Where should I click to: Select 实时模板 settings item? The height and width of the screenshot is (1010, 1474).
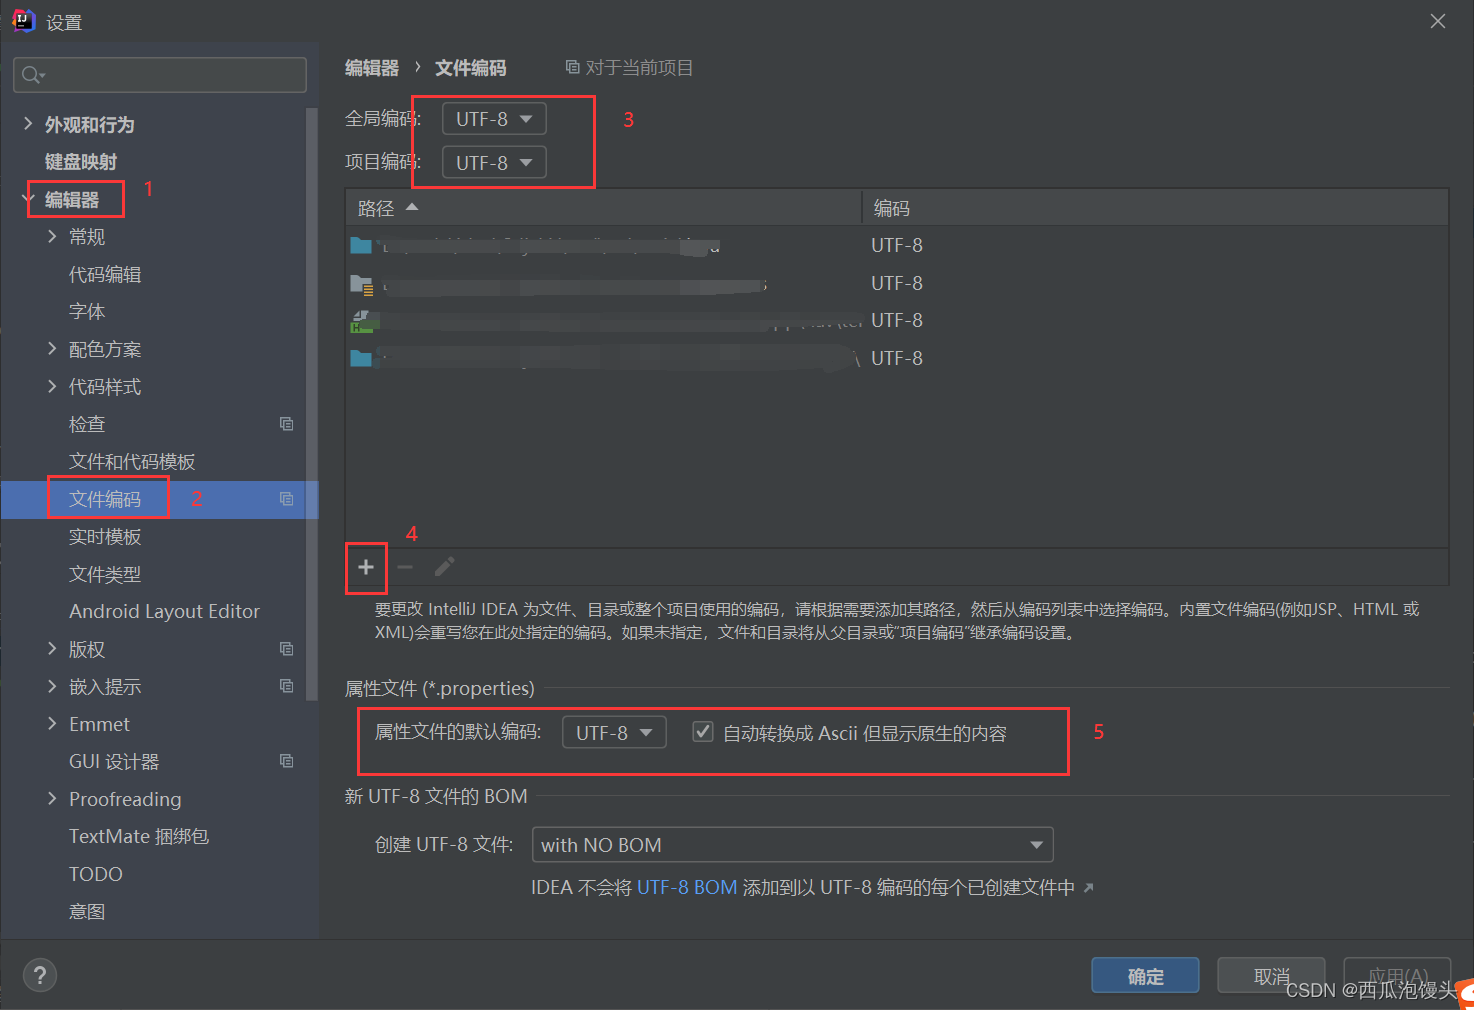pos(105,536)
